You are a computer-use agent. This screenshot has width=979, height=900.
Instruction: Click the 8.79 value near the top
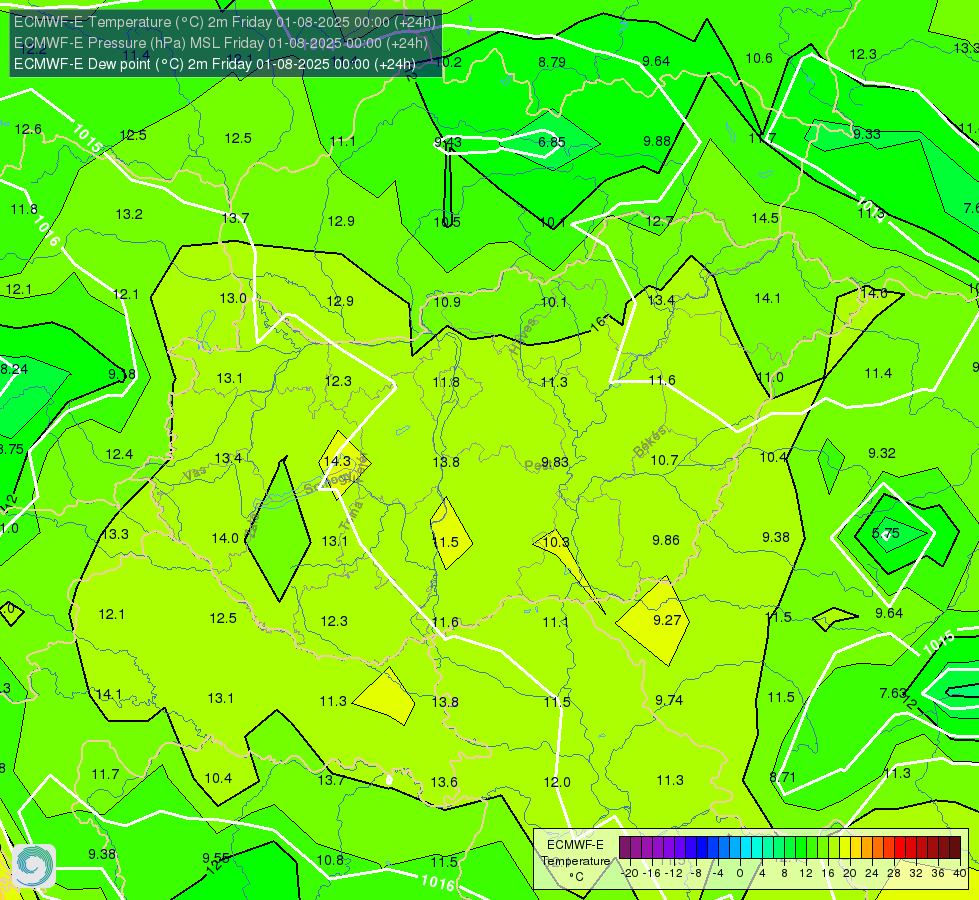pyautogui.click(x=552, y=62)
